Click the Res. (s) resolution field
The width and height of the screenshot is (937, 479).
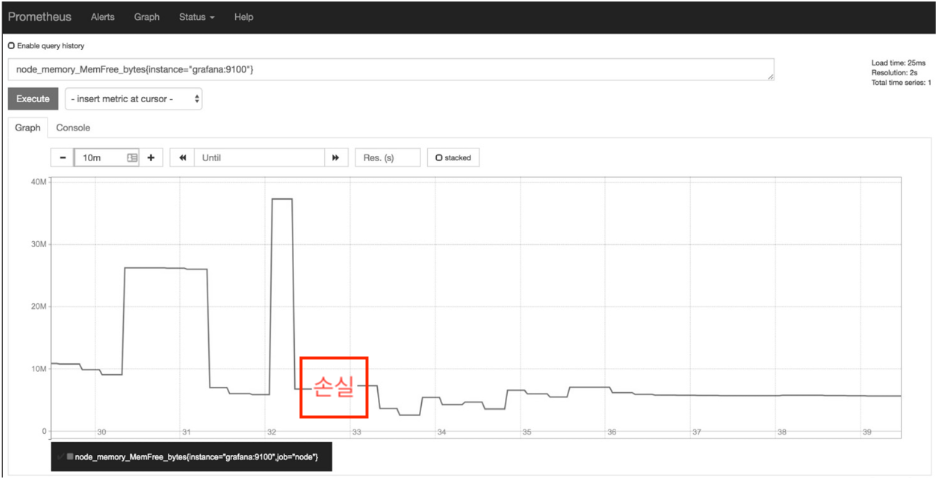point(387,158)
